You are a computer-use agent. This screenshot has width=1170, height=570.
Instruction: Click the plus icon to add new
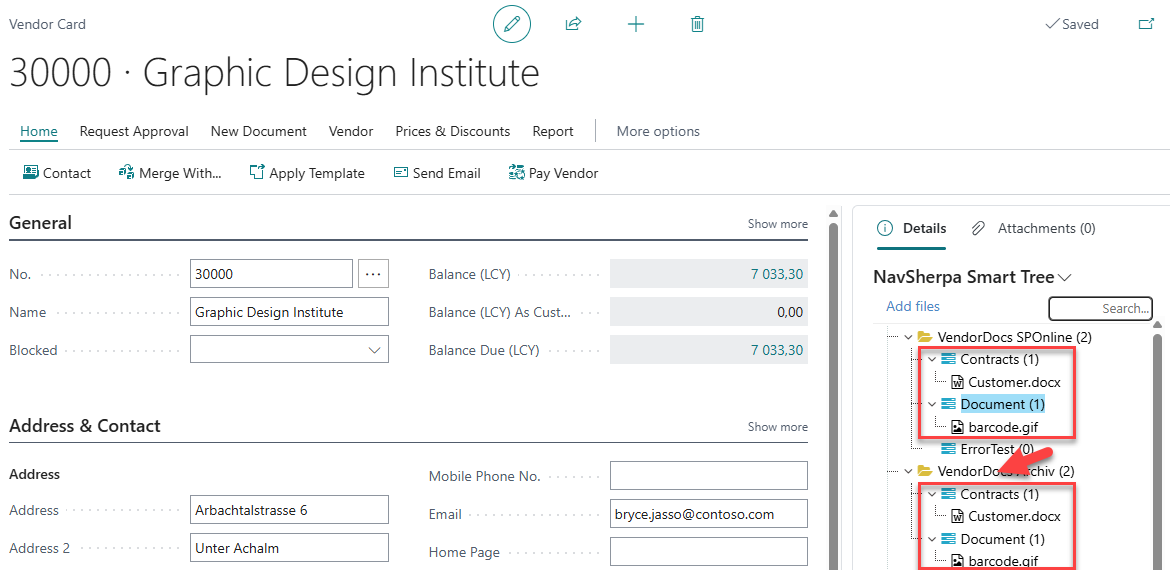click(x=635, y=24)
